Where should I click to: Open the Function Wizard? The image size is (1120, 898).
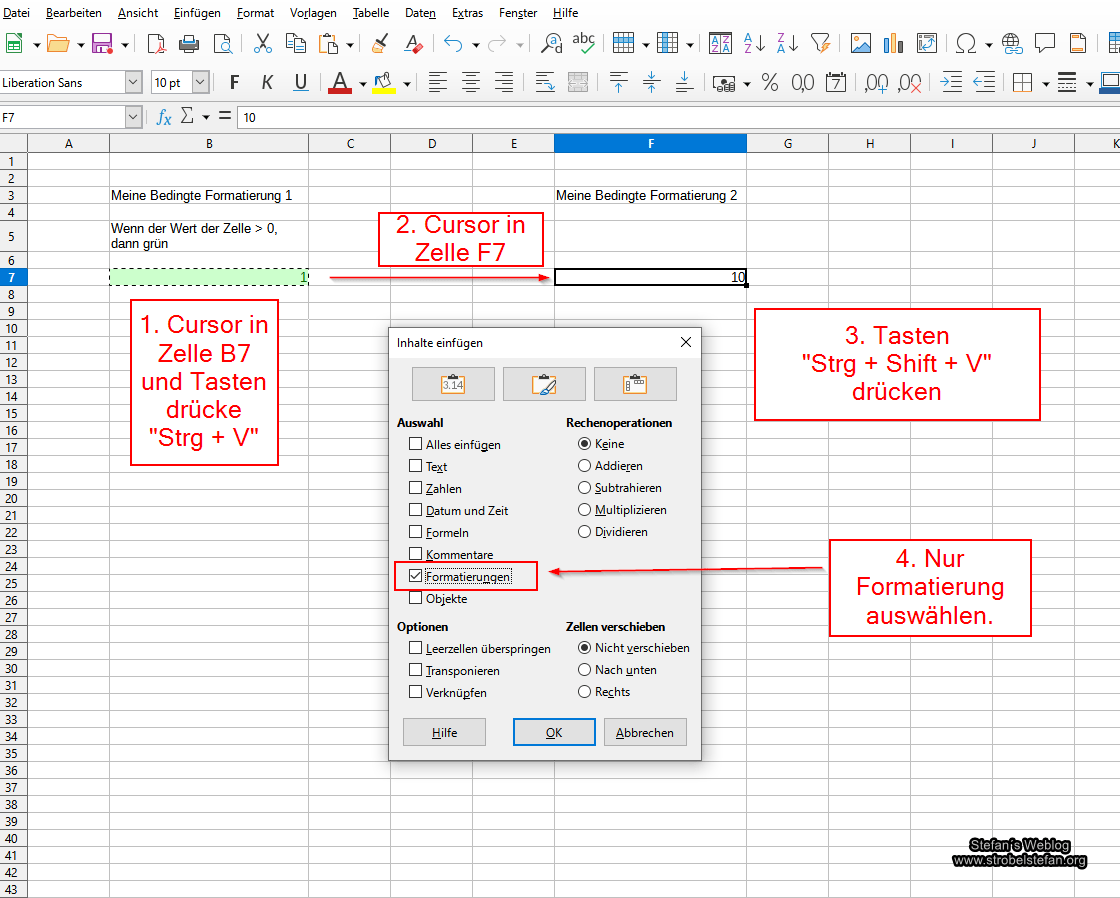[163, 117]
